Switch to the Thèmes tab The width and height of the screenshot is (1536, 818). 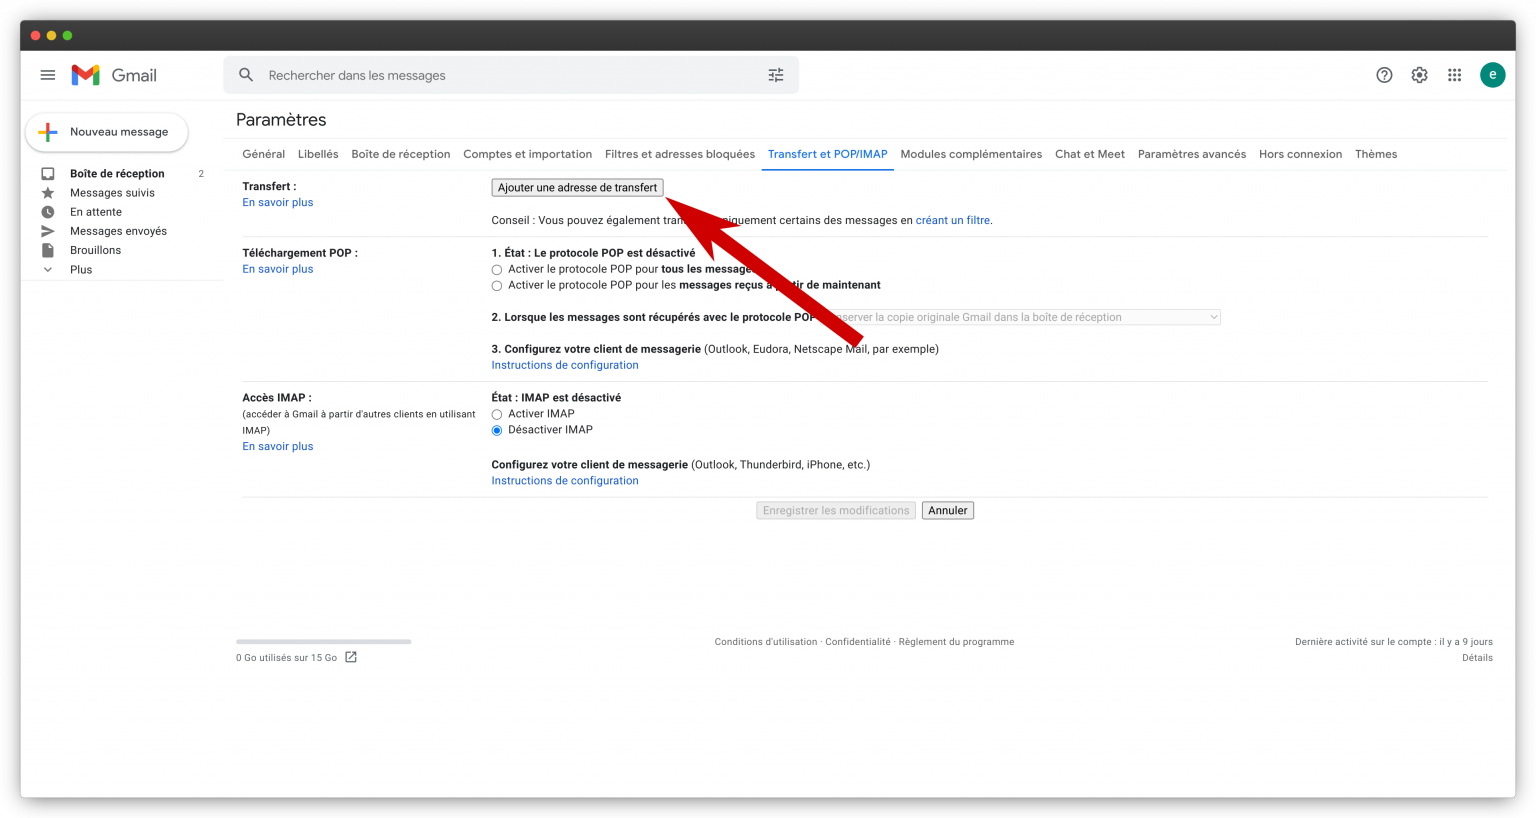click(1376, 153)
